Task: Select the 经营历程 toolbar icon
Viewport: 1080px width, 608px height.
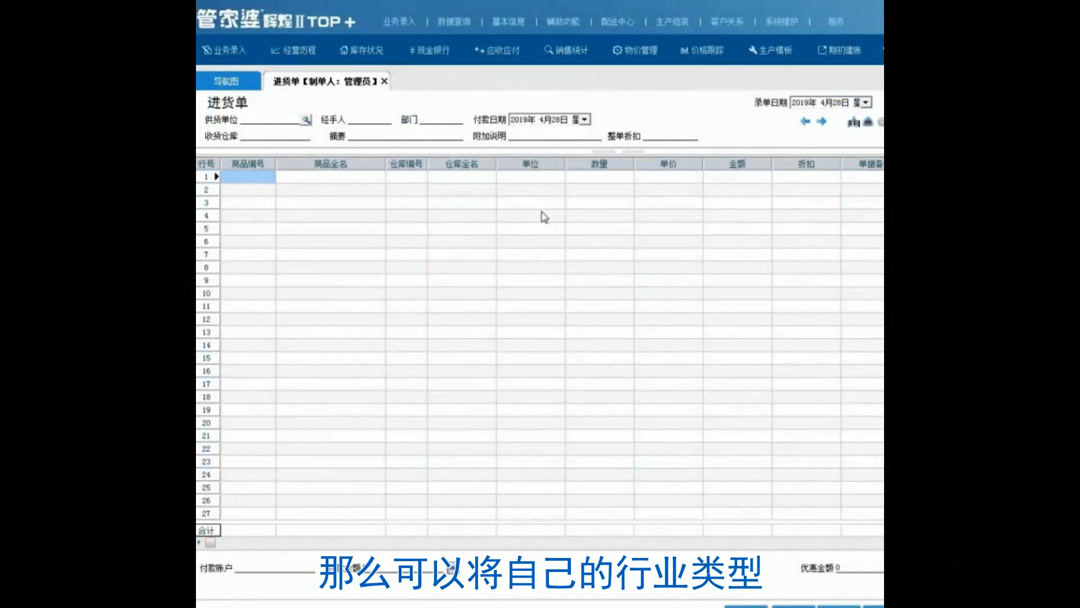Action: pos(295,49)
